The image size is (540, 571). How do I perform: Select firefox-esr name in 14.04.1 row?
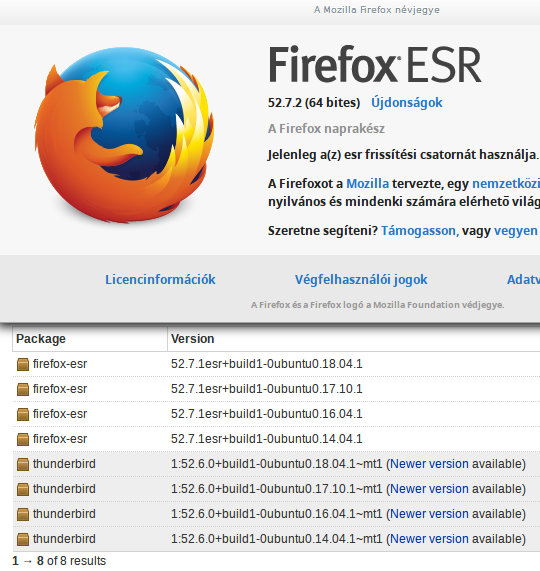[x=60, y=439]
